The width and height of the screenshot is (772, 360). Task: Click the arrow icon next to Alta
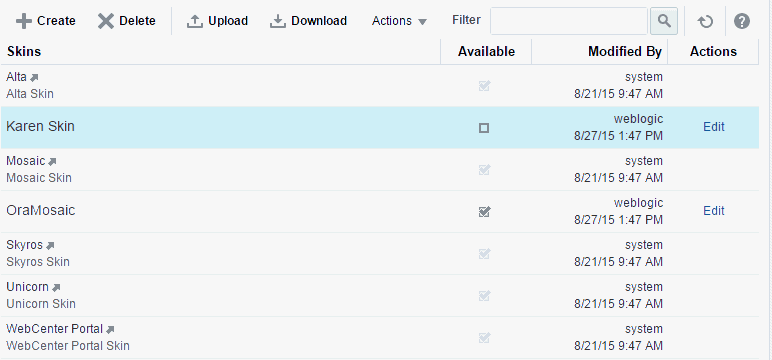[x=34, y=78]
